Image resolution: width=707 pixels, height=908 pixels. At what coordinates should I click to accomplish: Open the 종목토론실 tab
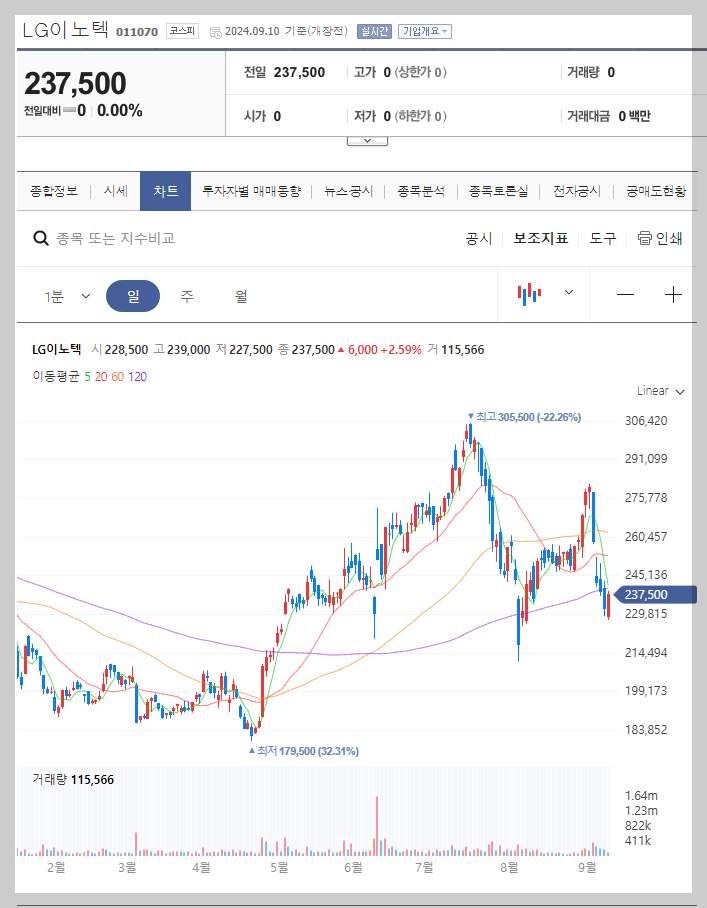click(x=499, y=191)
